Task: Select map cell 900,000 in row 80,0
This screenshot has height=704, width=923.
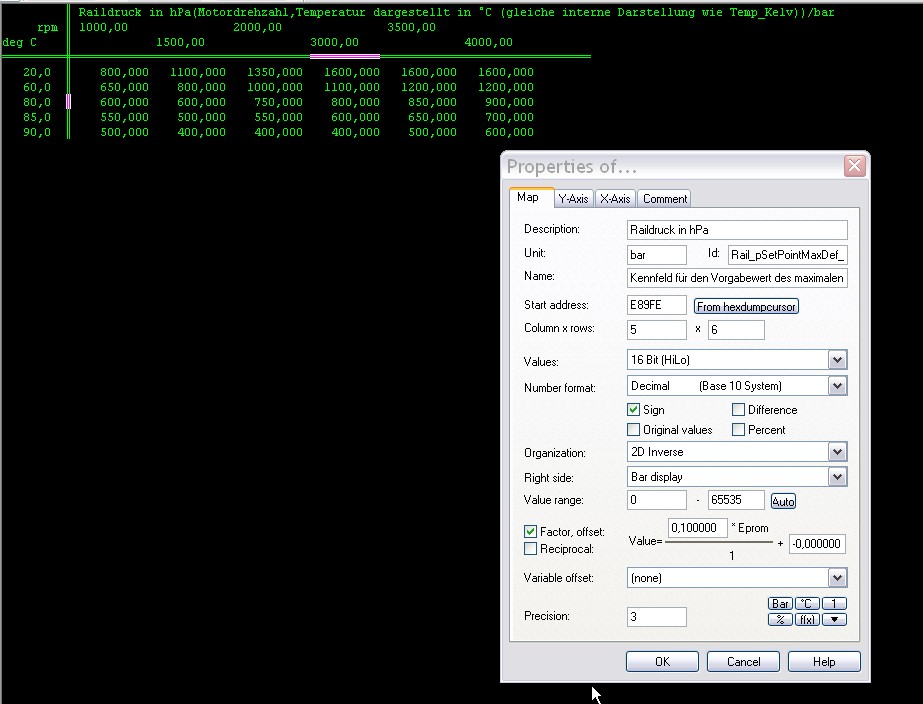Action: [509, 102]
